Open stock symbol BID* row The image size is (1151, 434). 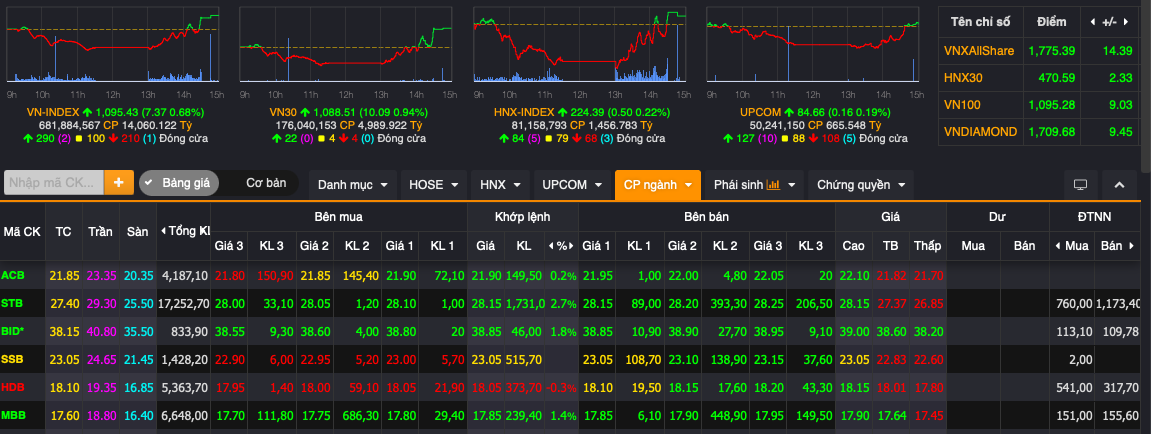coord(13,330)
